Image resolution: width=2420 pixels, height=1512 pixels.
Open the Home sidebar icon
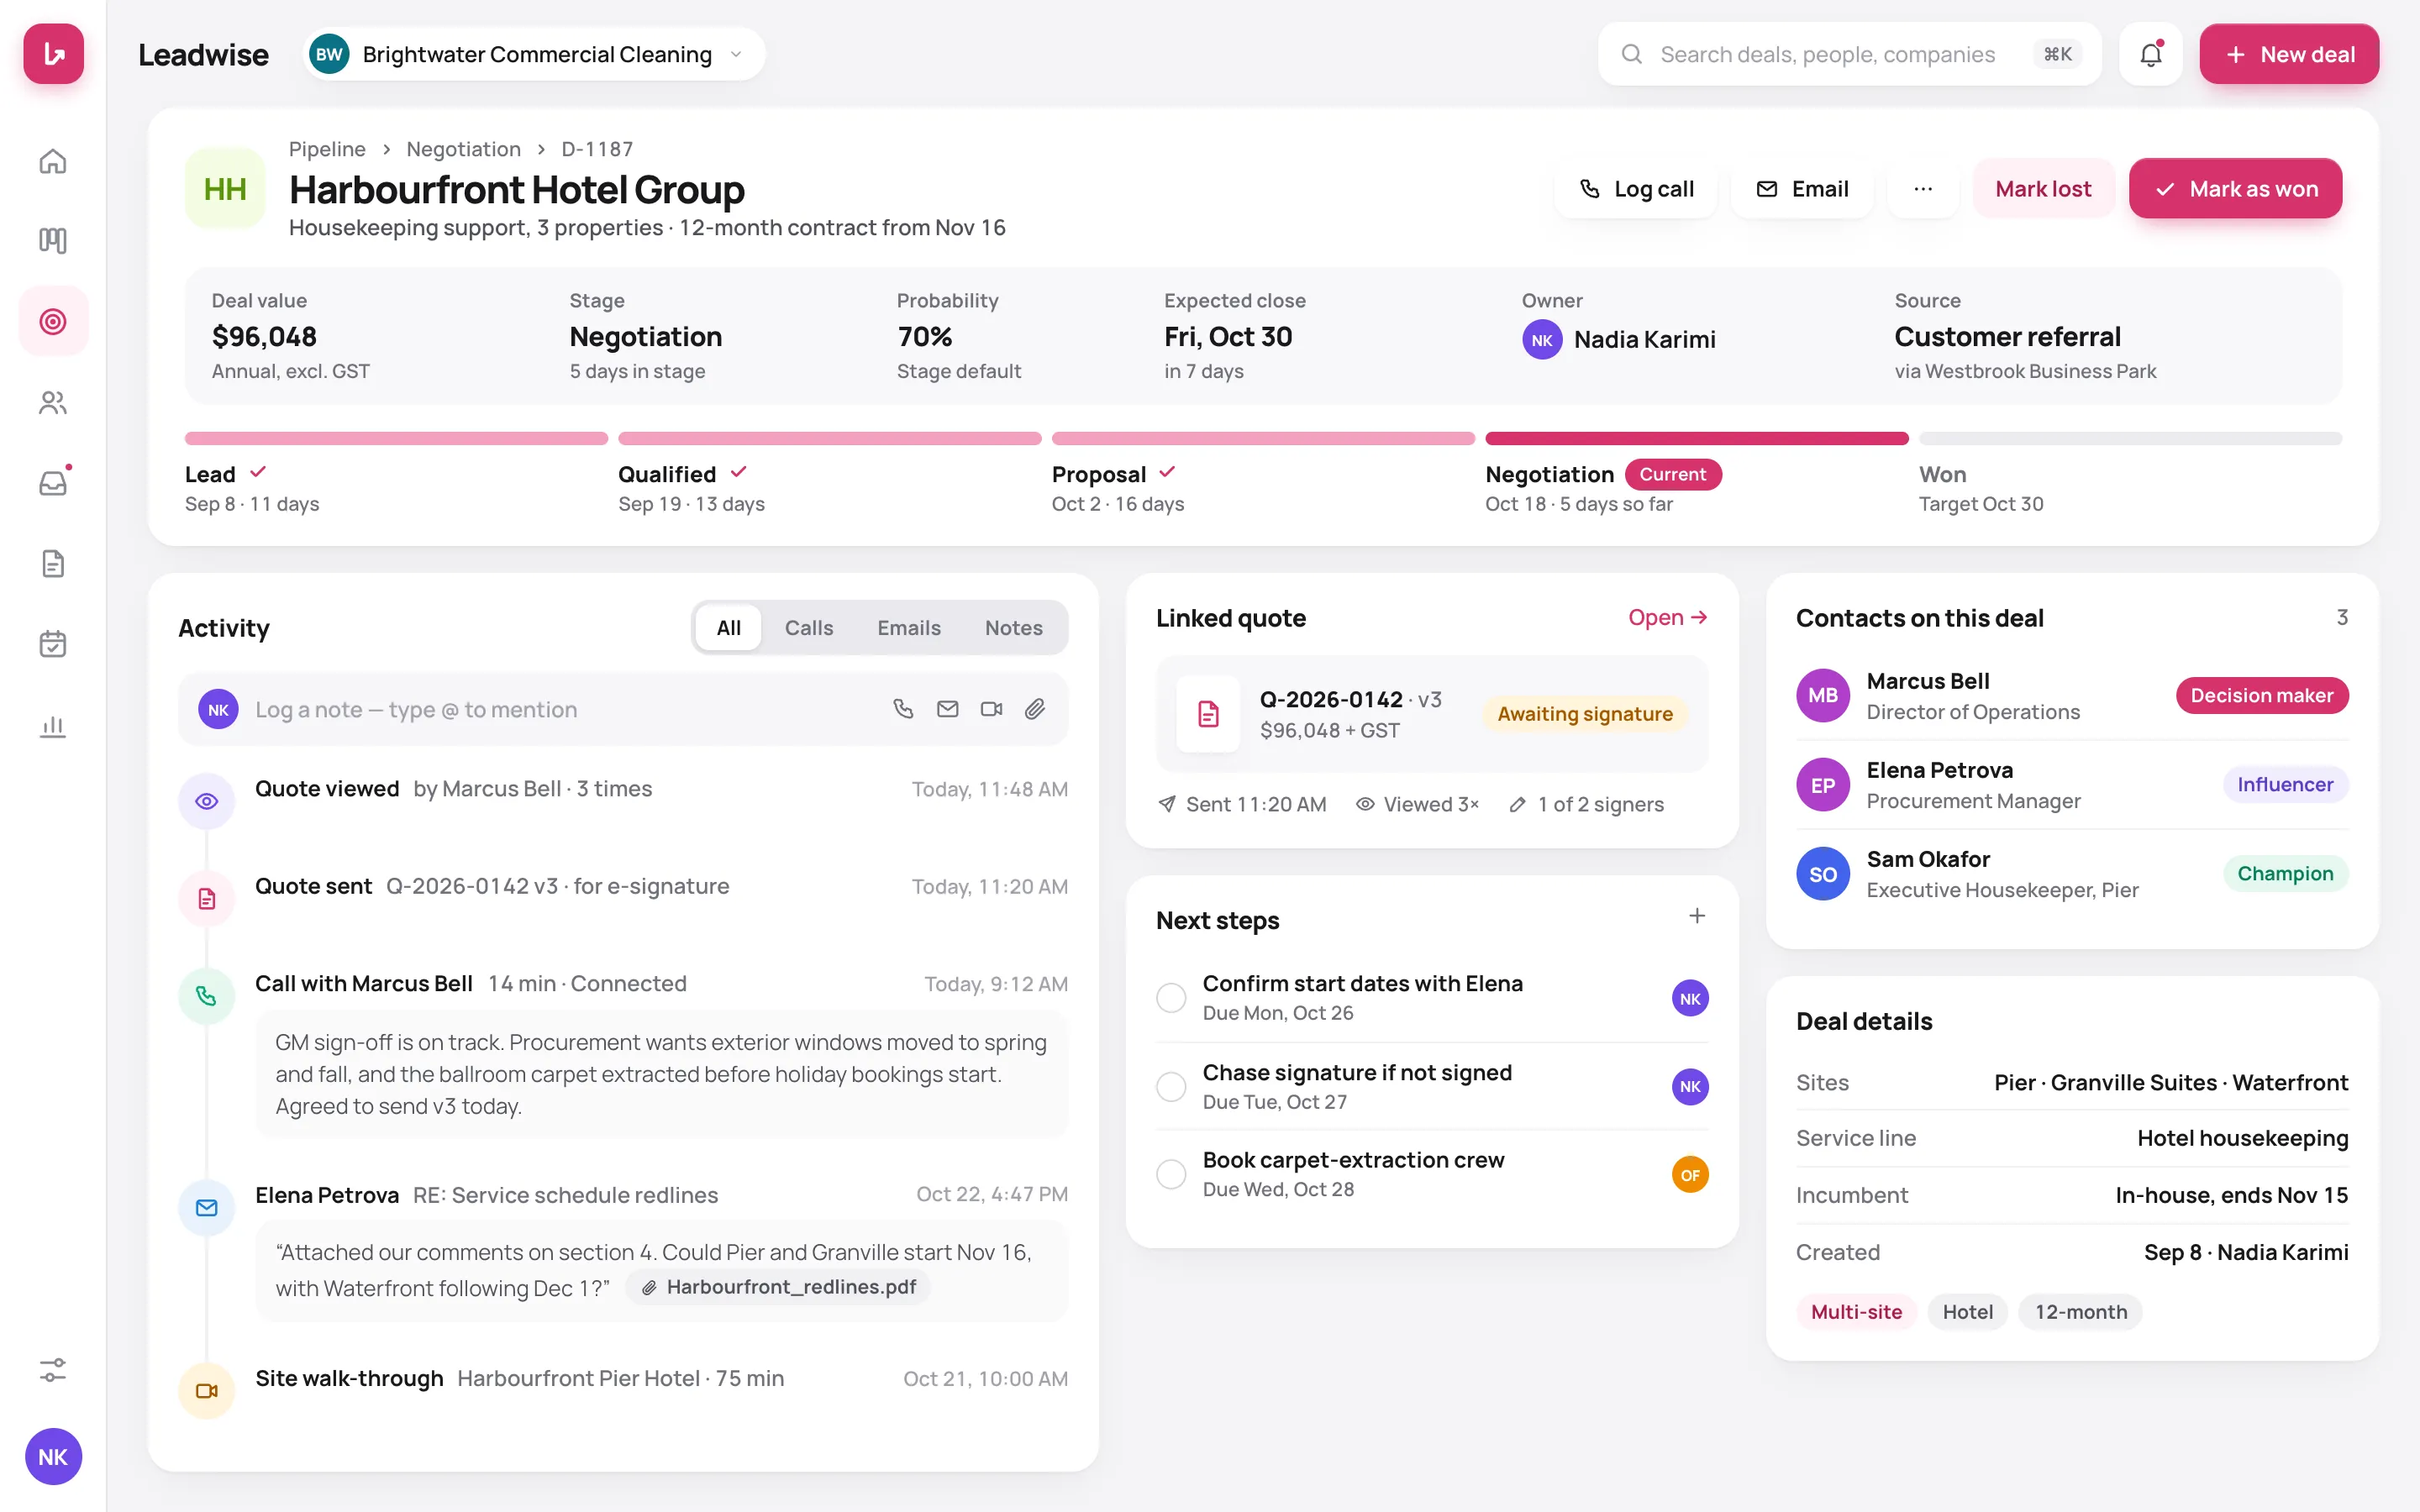click(x=53, y=161)
